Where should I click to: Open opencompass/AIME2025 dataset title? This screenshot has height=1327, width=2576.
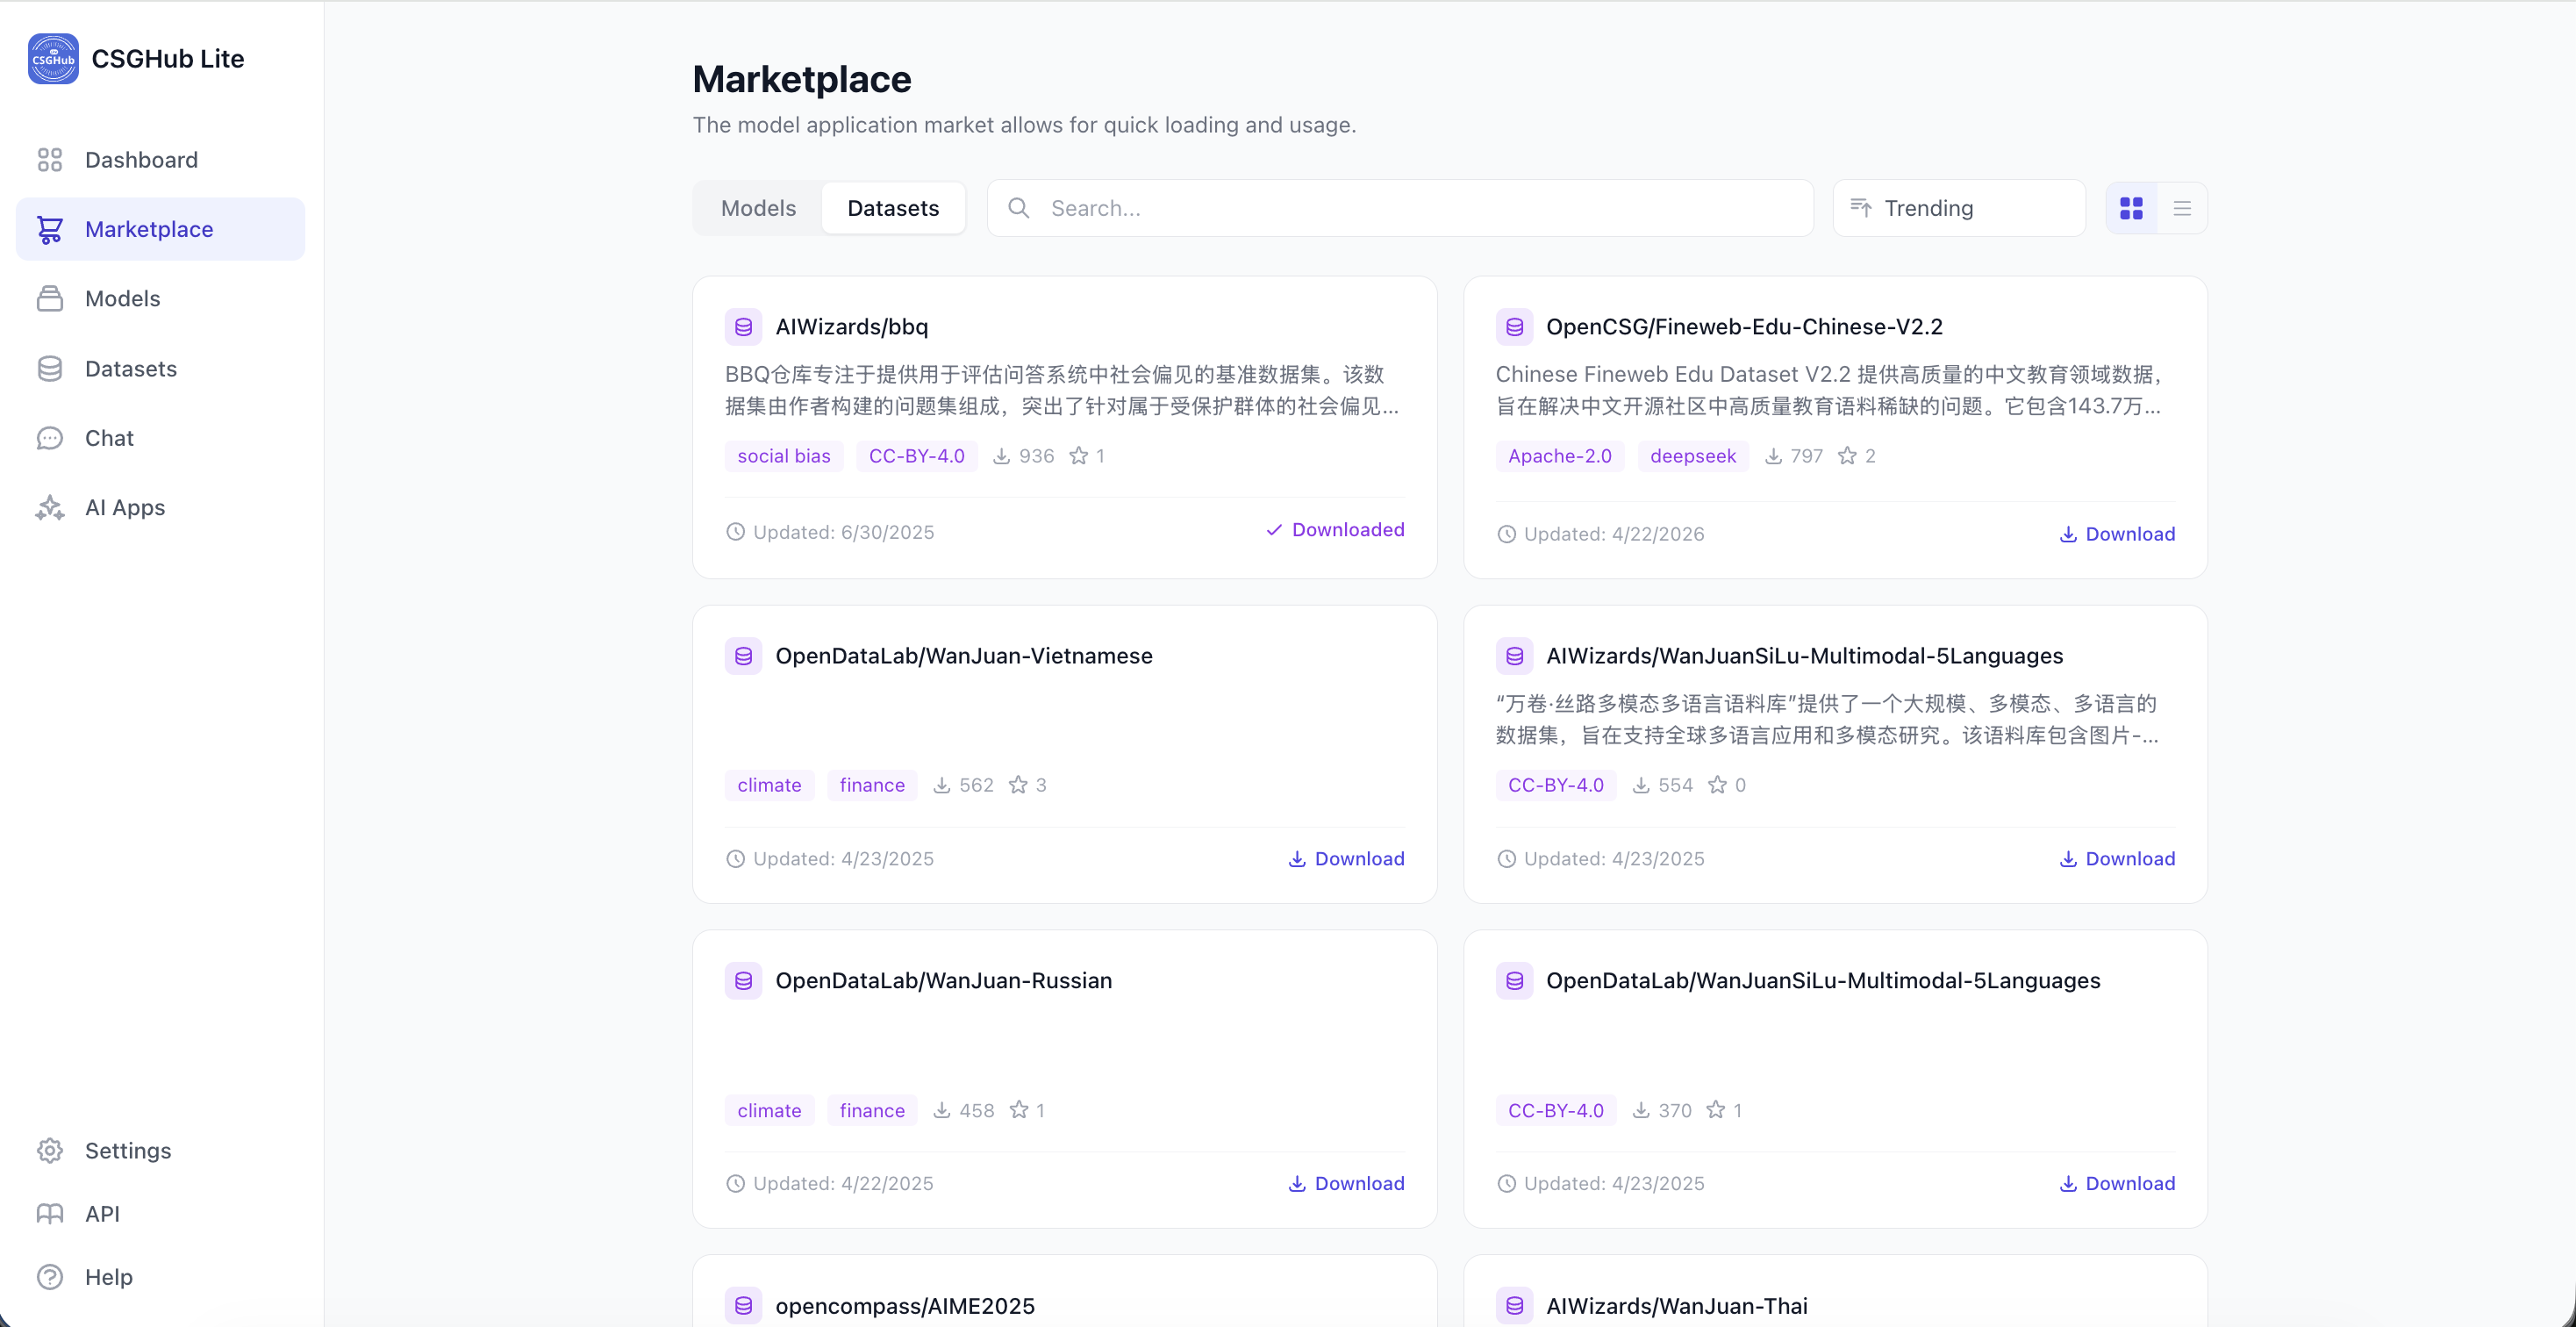tap(905, 1306)
